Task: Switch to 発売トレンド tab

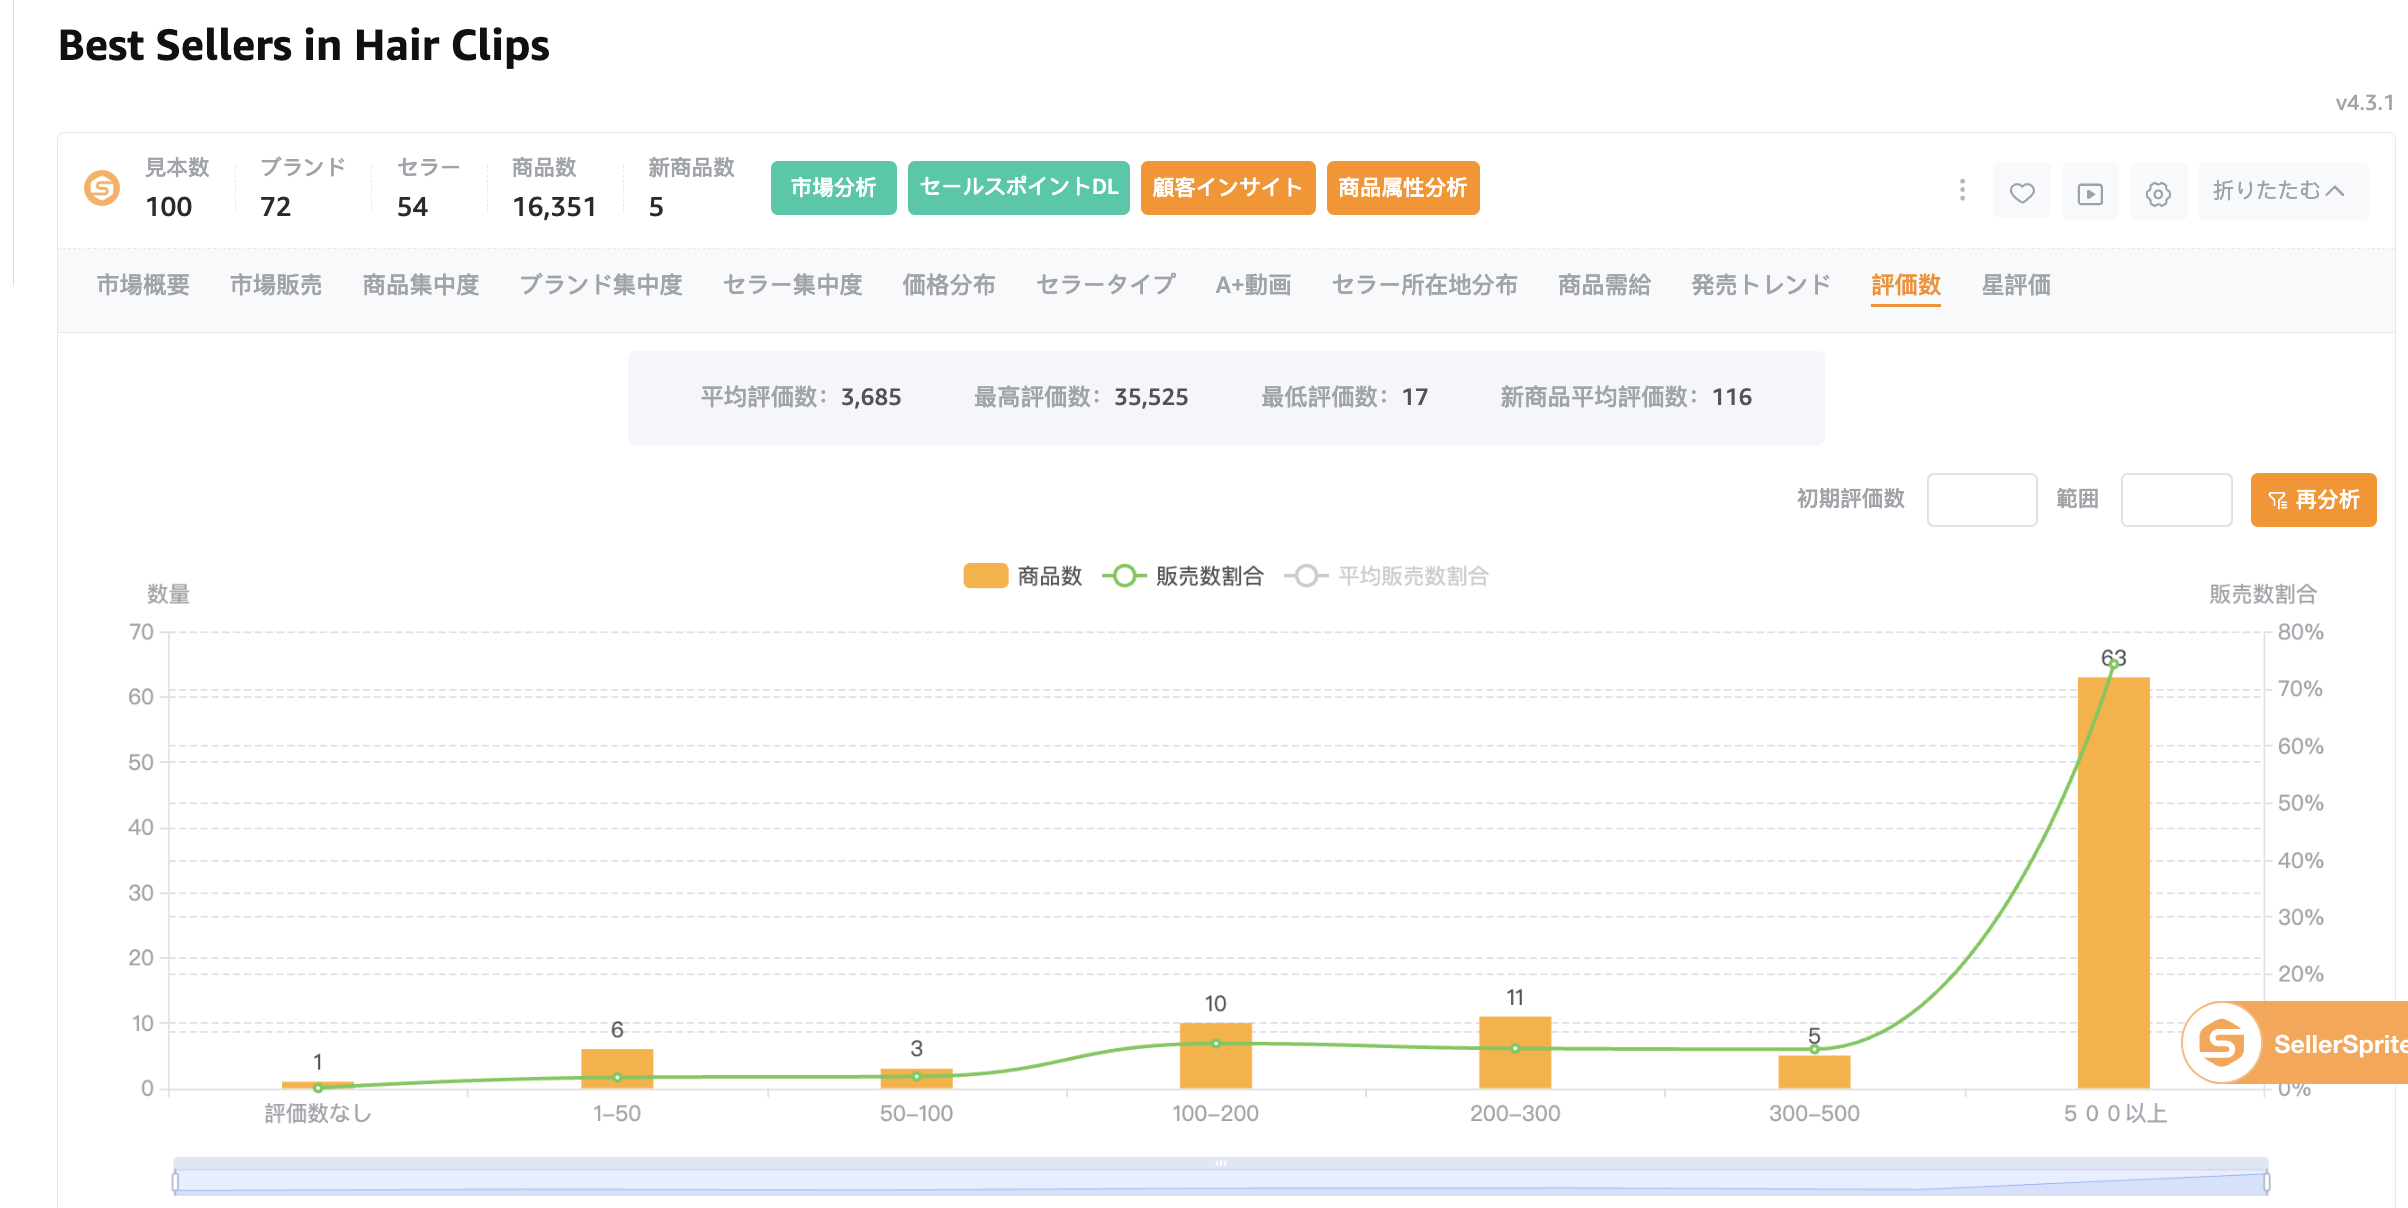Action: [x=1761, y=285]
